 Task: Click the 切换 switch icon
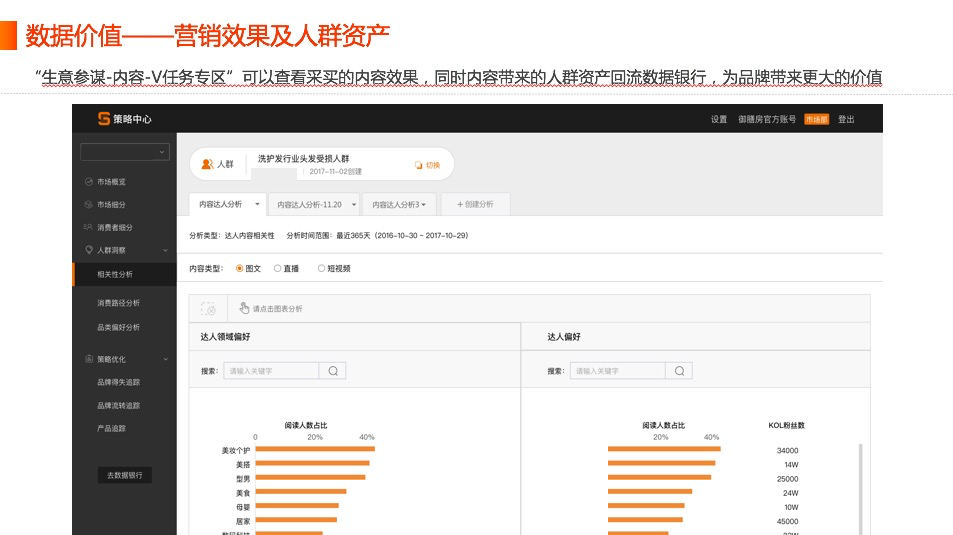click(x=418, y=165)
